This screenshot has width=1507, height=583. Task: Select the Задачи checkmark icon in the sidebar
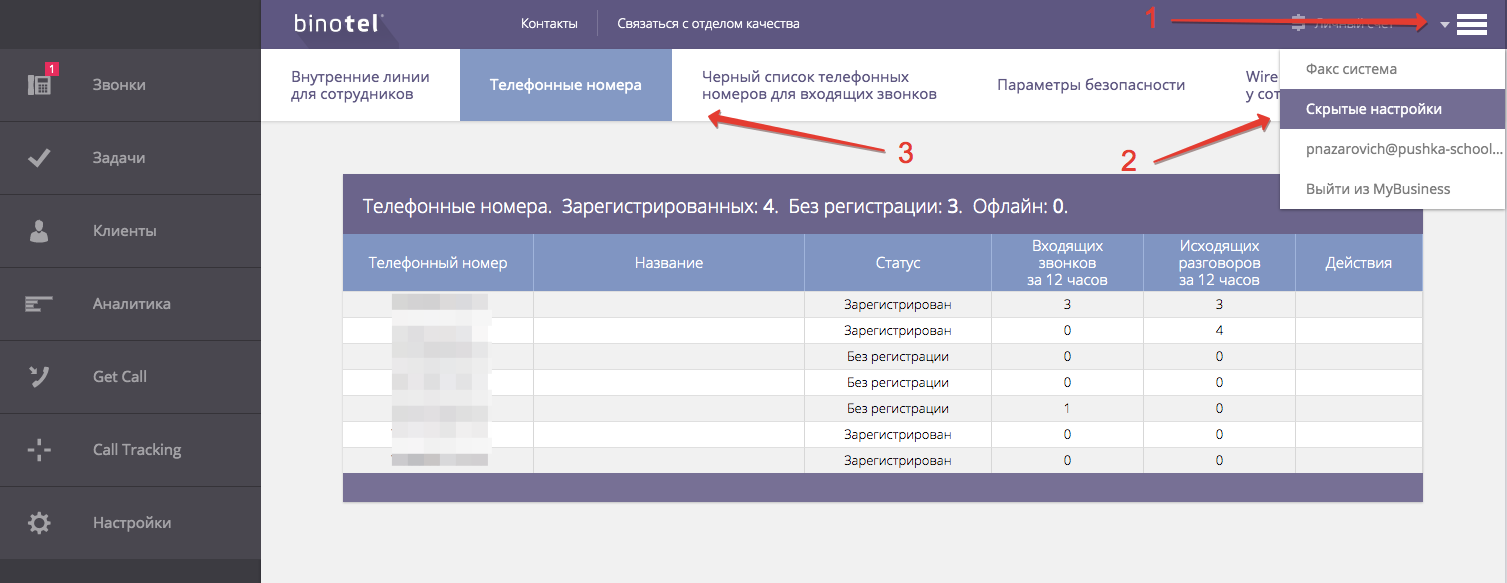coord(40,157)
